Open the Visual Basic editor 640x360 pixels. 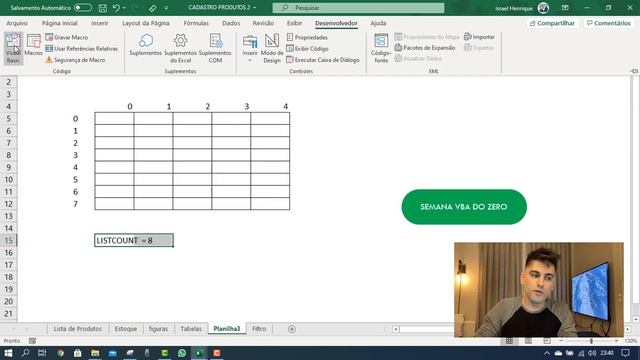point(13,48)
